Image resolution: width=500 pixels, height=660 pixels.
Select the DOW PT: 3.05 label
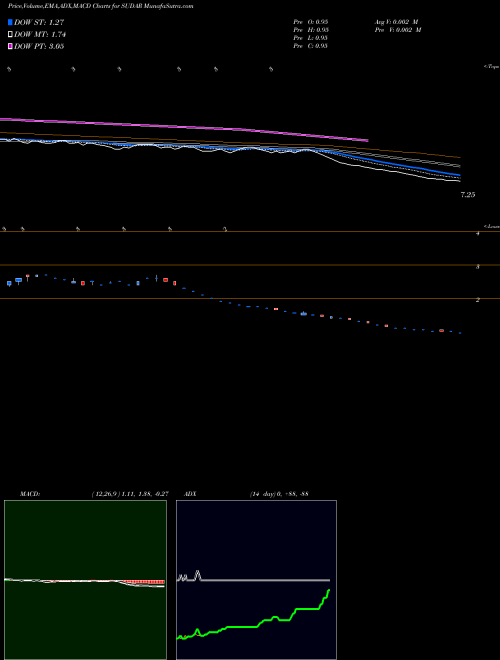39,46
